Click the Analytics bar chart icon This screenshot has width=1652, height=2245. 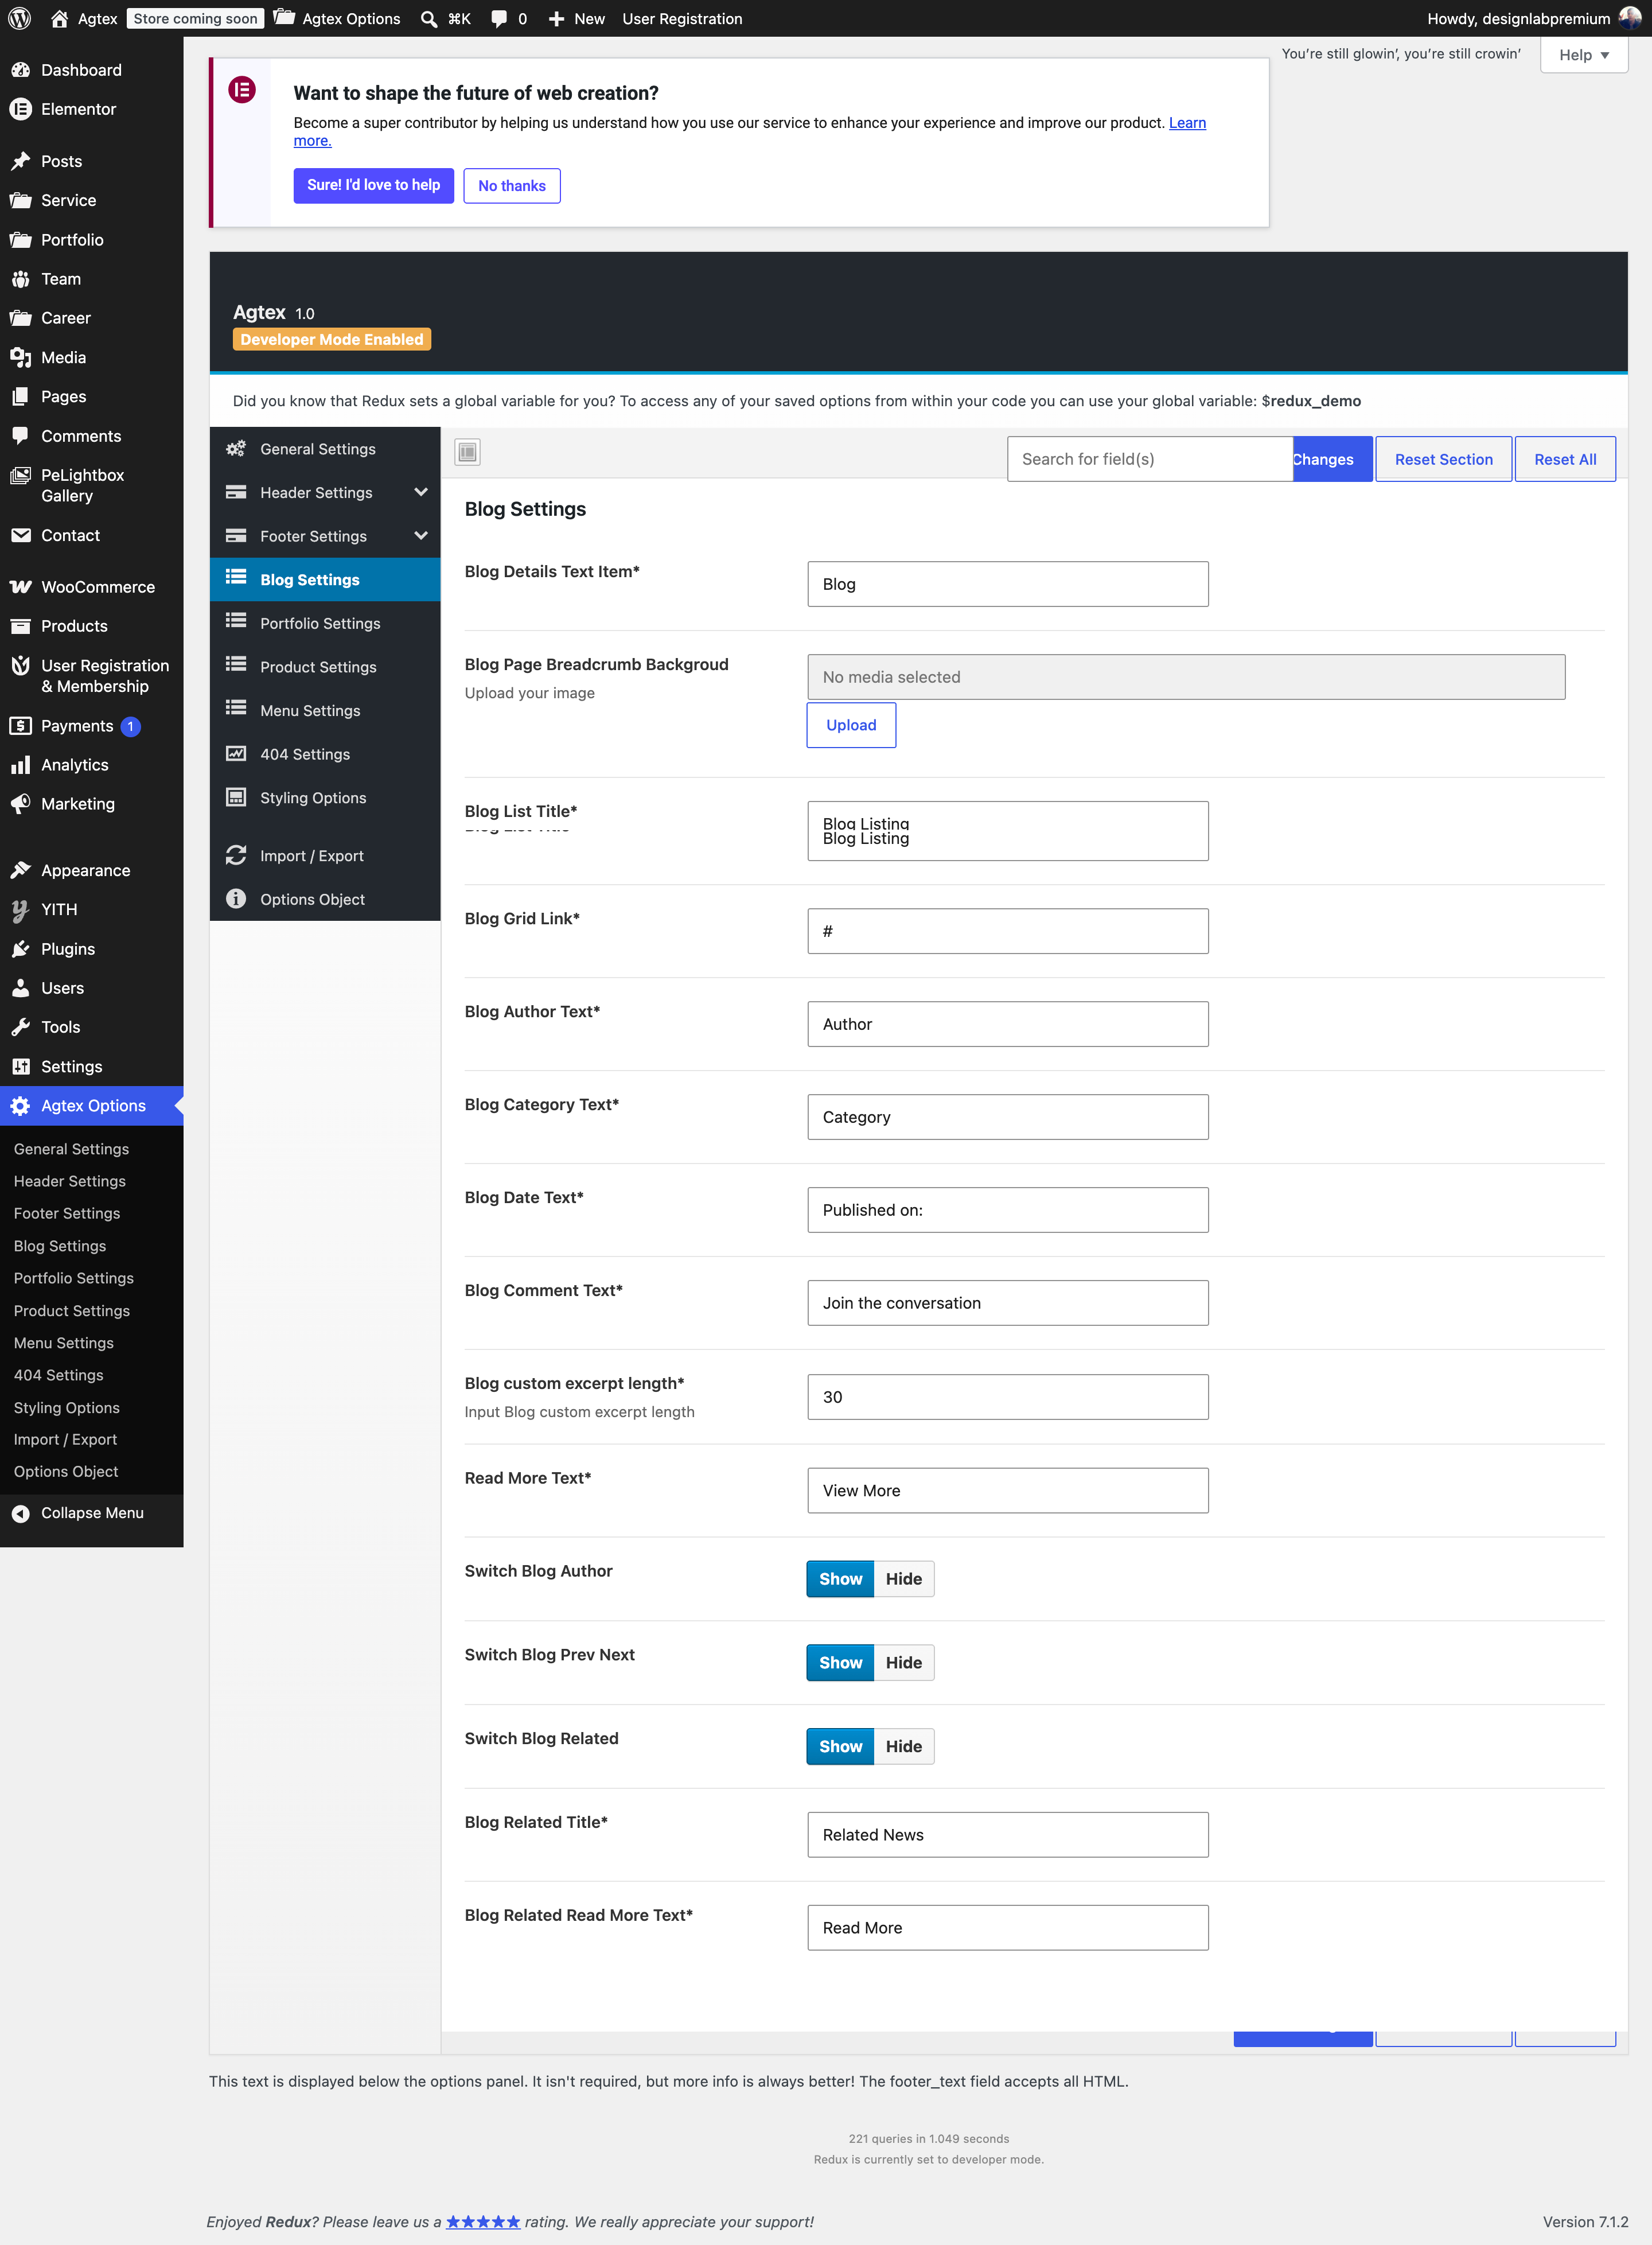(x=20, y=765)
